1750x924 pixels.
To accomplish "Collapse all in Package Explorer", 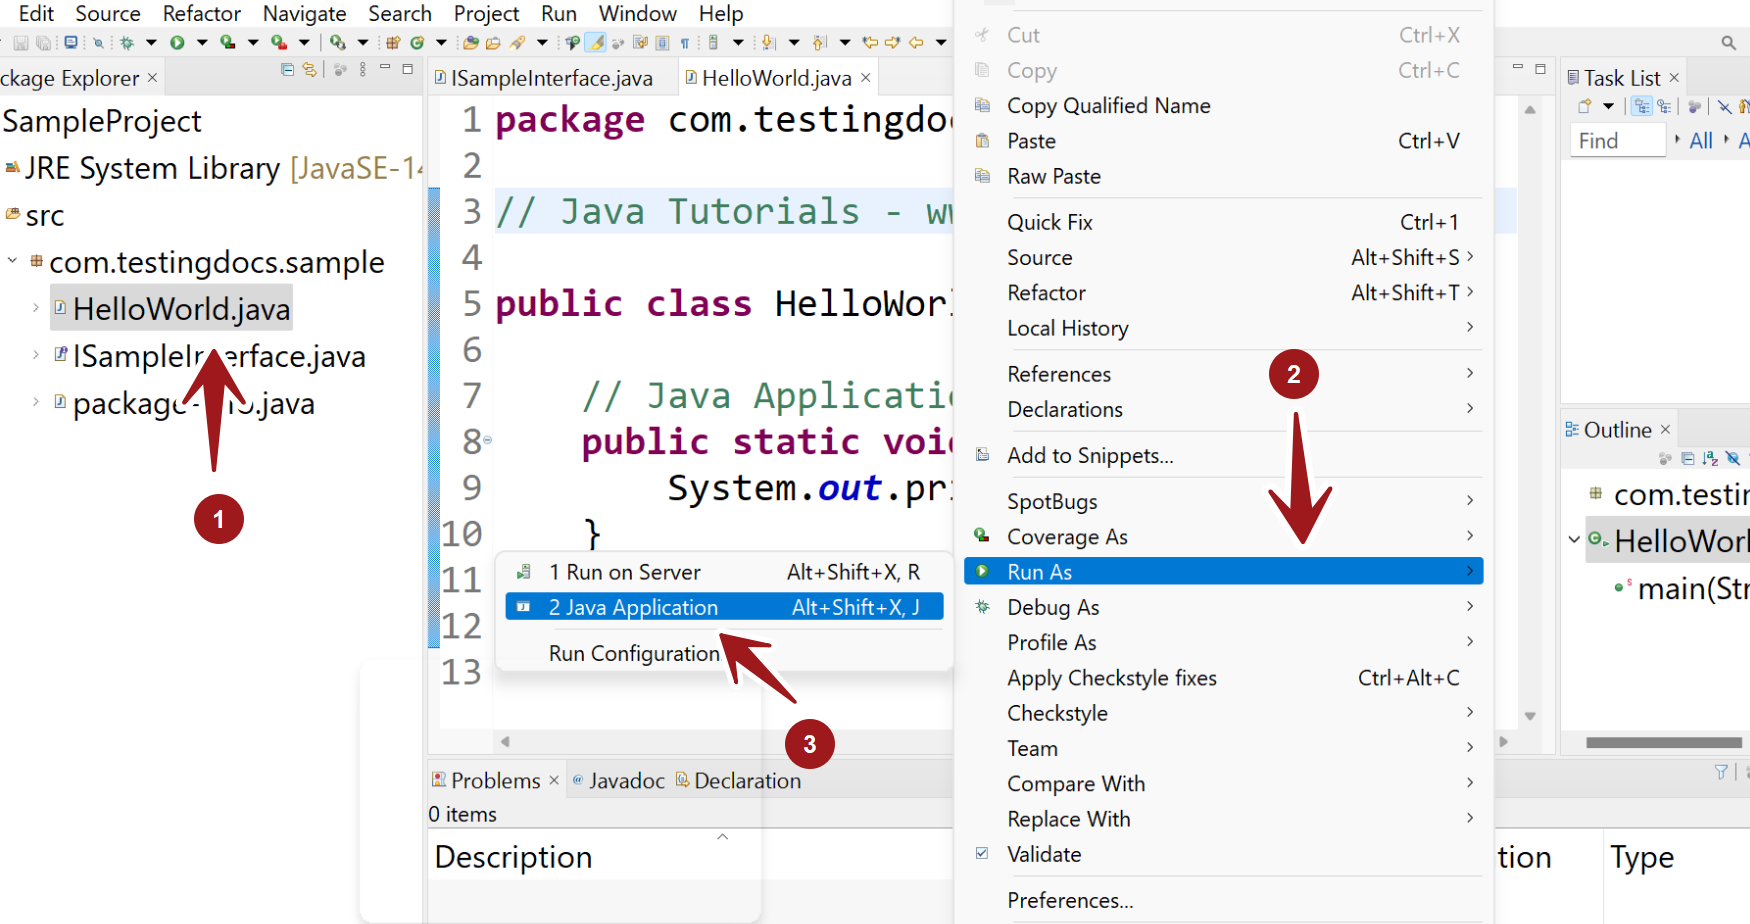I will (288, 70).
